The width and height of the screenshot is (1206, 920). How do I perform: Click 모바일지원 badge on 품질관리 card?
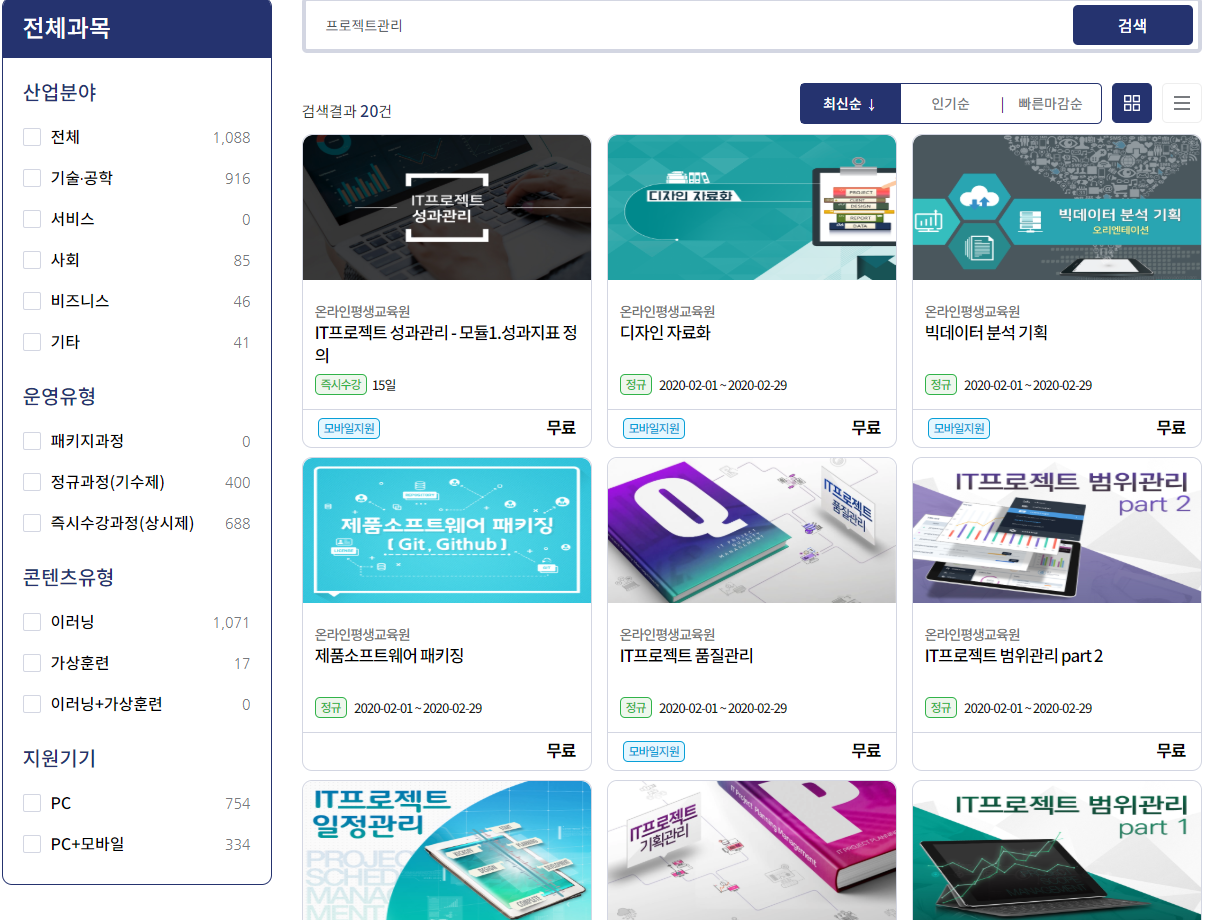654,751
